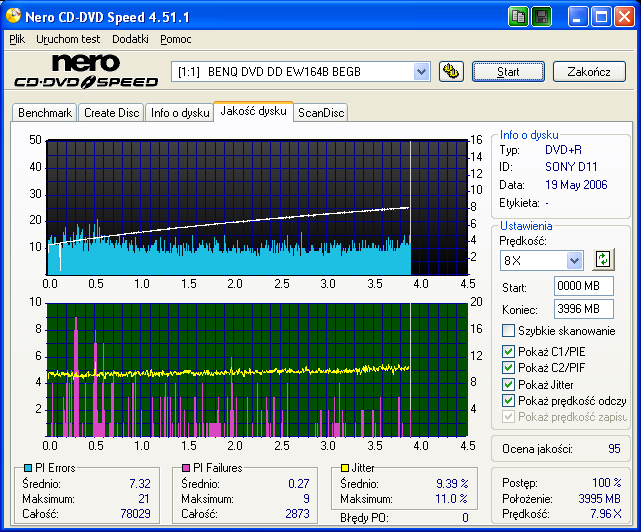The width and height of the screenshot is (641, 532).
Task: Click the Koniec 3996 MB input field
Action: (x=584, y=309)
